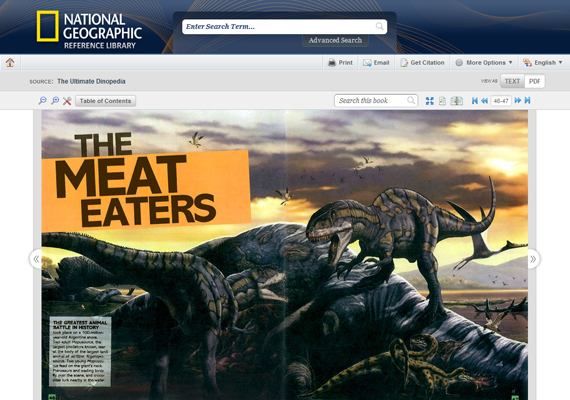Jump to the last page

tap(527, 100)
